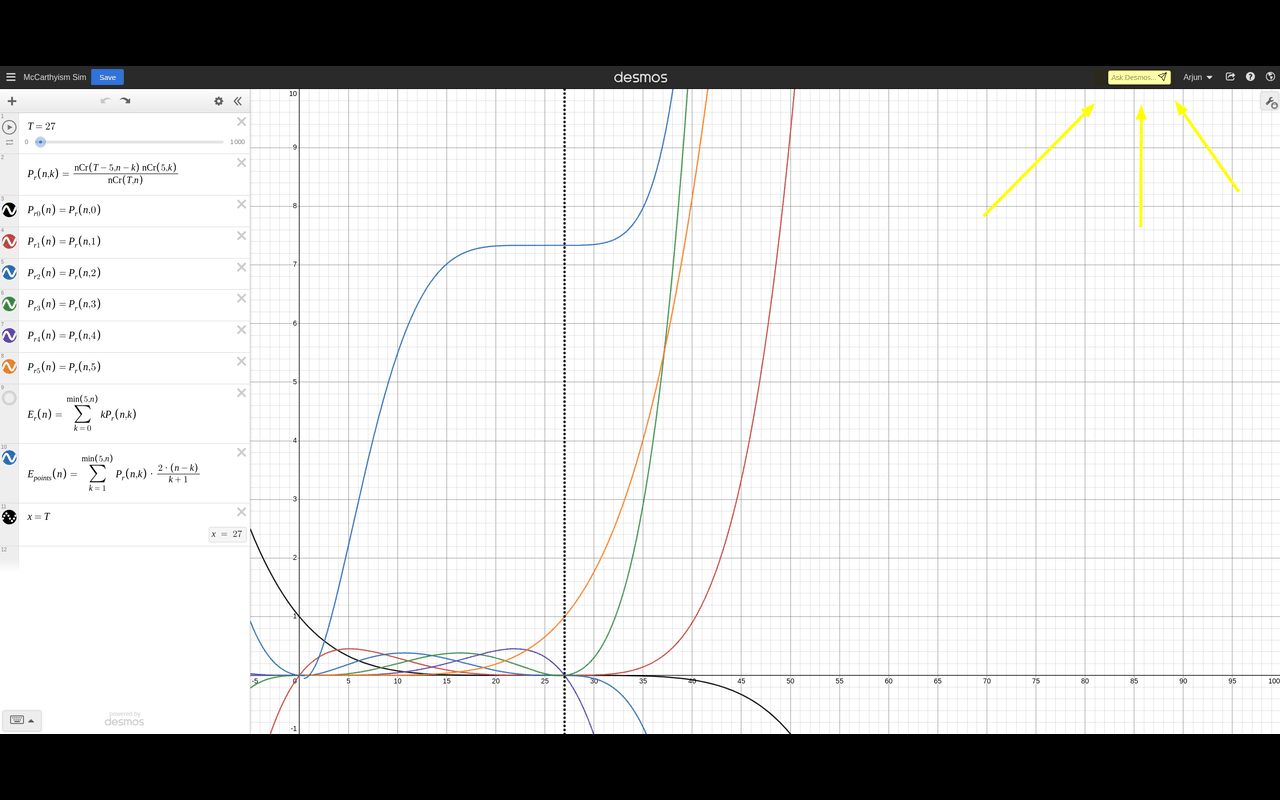Screen dimensions: 1280x800
Task: Toggle visibility of Pr1(n) curve
Action: pyautogui.click(x=9, y=242)
